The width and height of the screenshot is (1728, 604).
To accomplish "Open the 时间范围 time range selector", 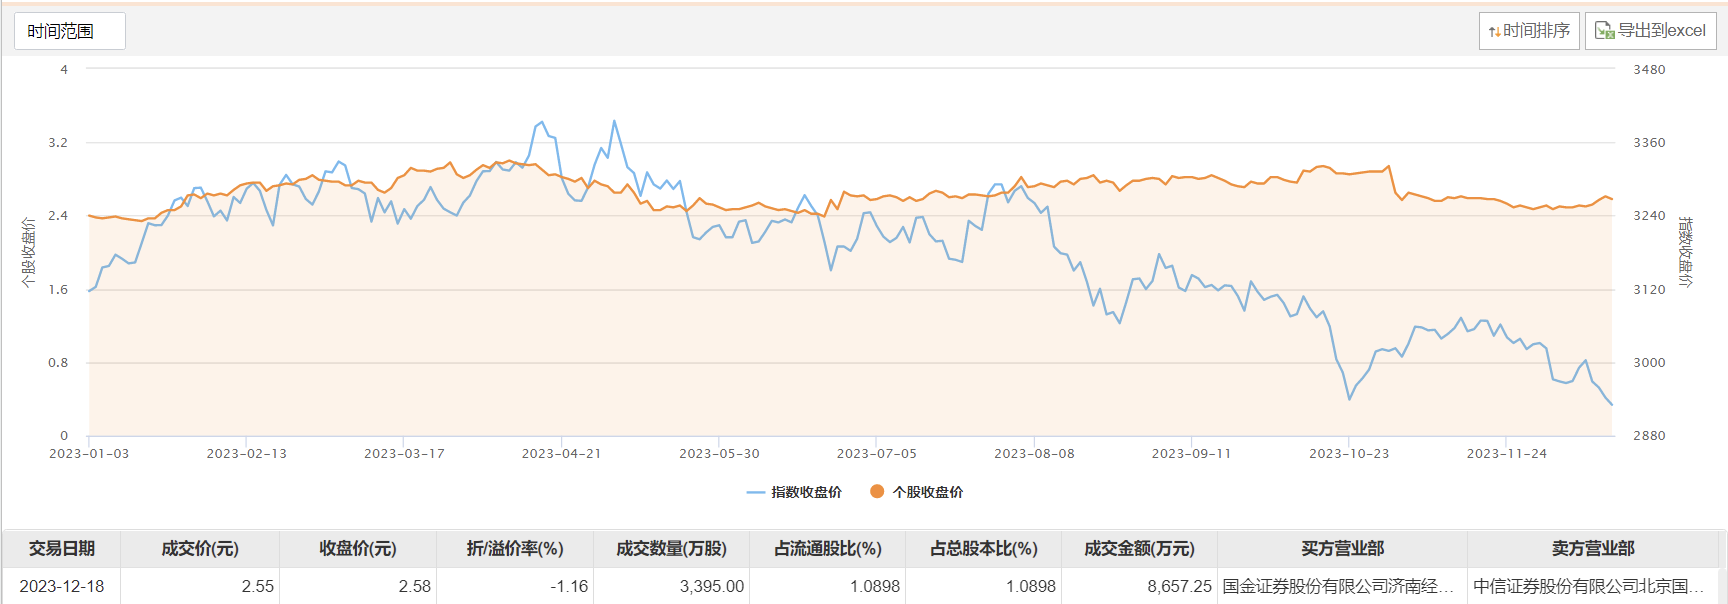I will point(69,31).
